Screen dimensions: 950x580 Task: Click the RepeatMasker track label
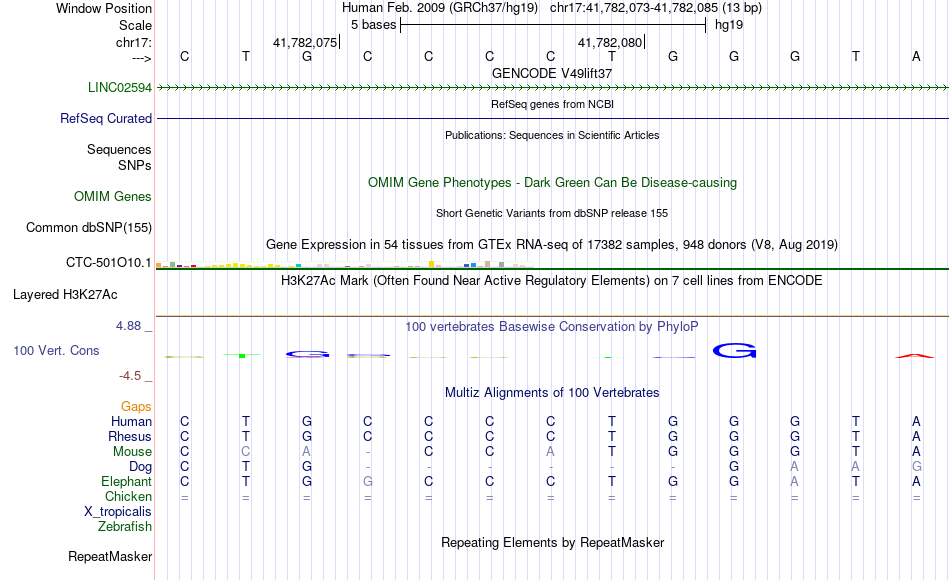click(110, 556)
